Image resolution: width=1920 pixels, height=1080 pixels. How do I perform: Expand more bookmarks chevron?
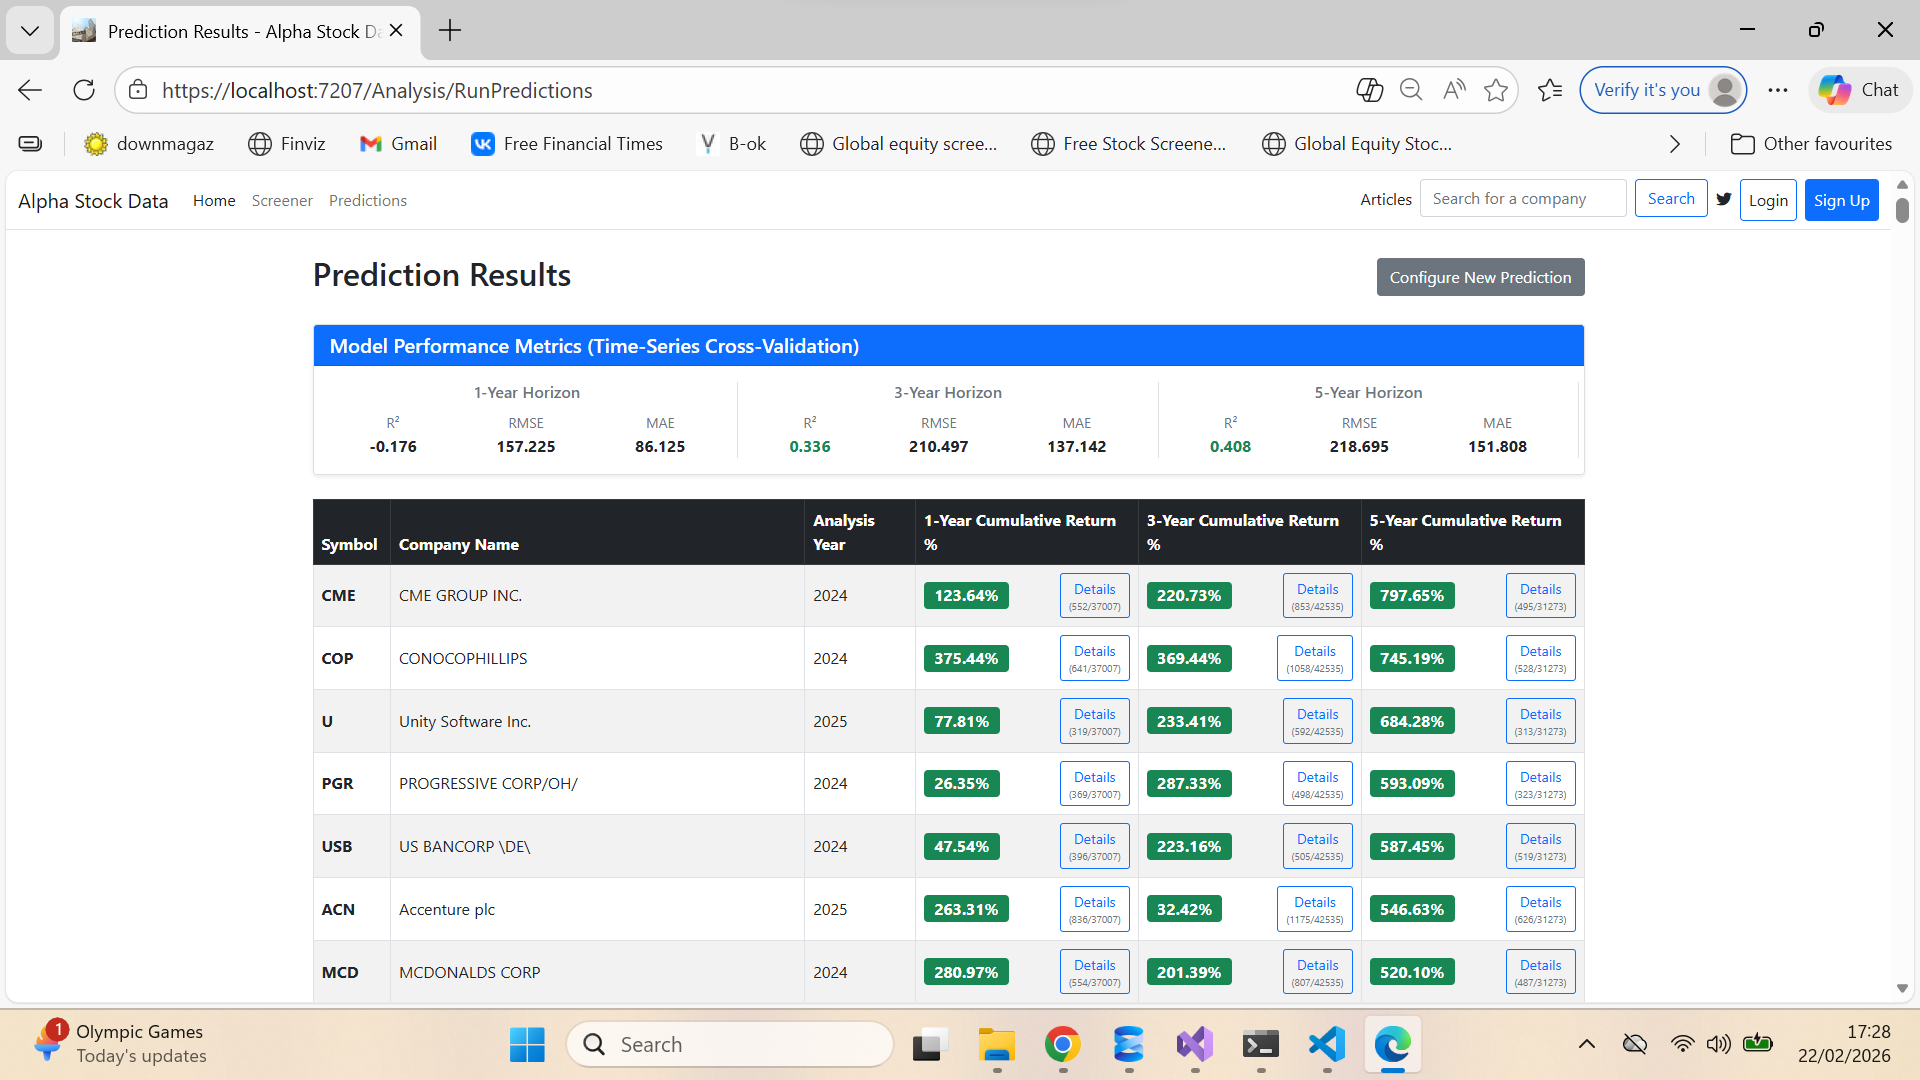(1675, 144)
